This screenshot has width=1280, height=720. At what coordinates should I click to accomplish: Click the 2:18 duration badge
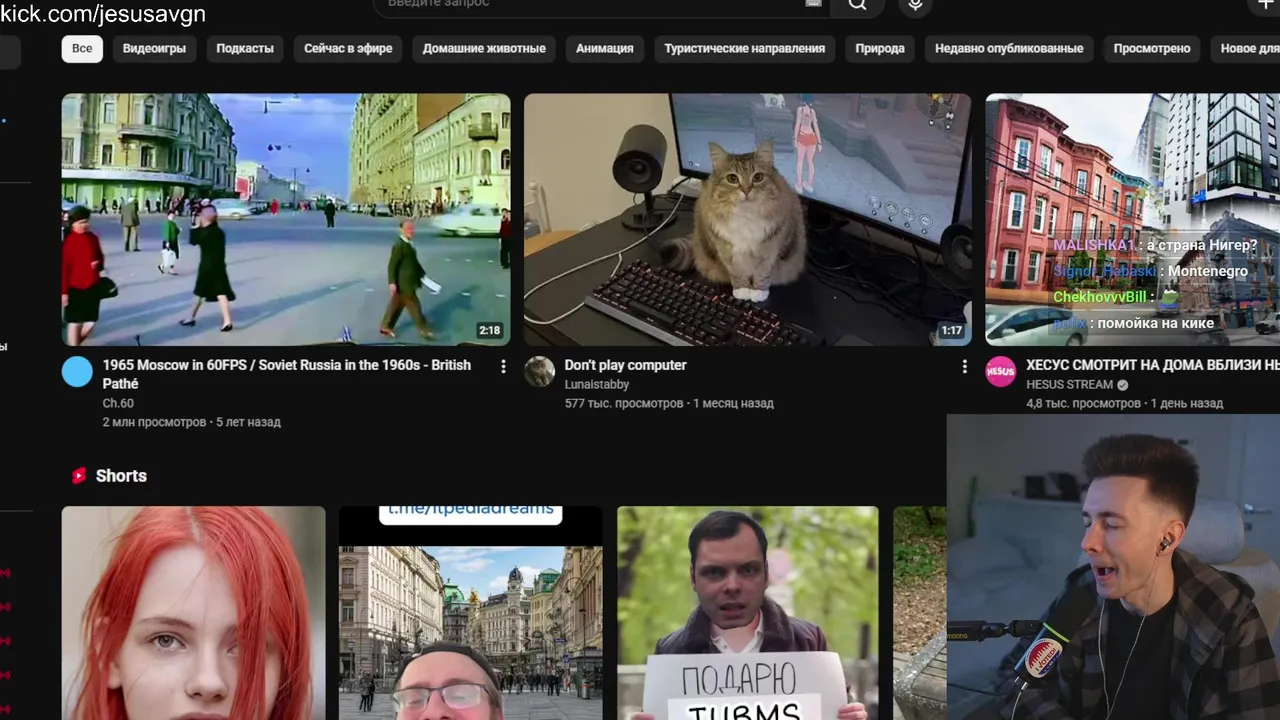tap(489, 330)
